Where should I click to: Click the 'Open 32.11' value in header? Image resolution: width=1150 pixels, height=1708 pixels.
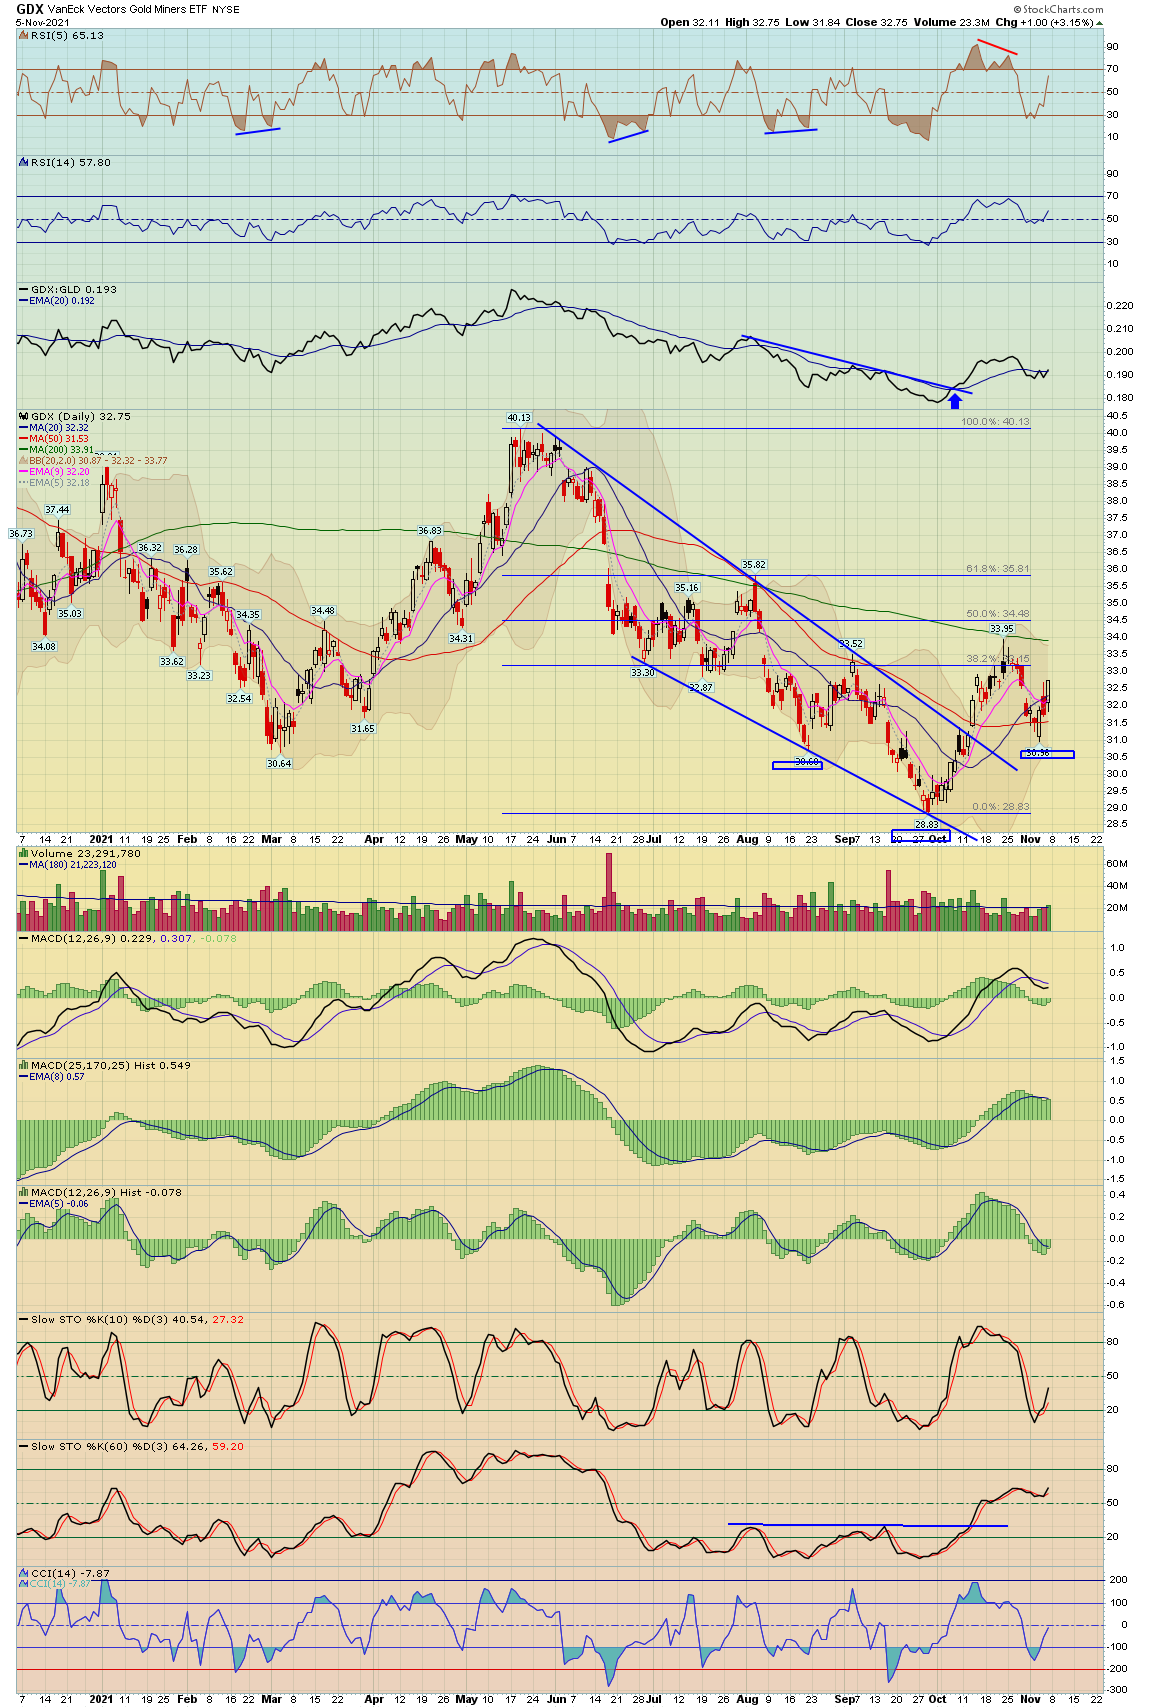tap(689, 22)
